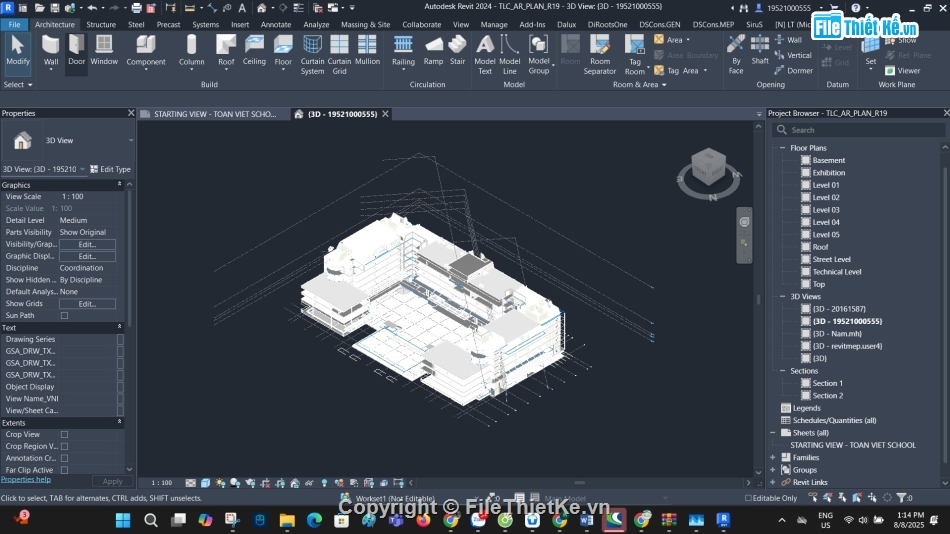
Task: Click the Room Separator tool
Action: point(600,55)
